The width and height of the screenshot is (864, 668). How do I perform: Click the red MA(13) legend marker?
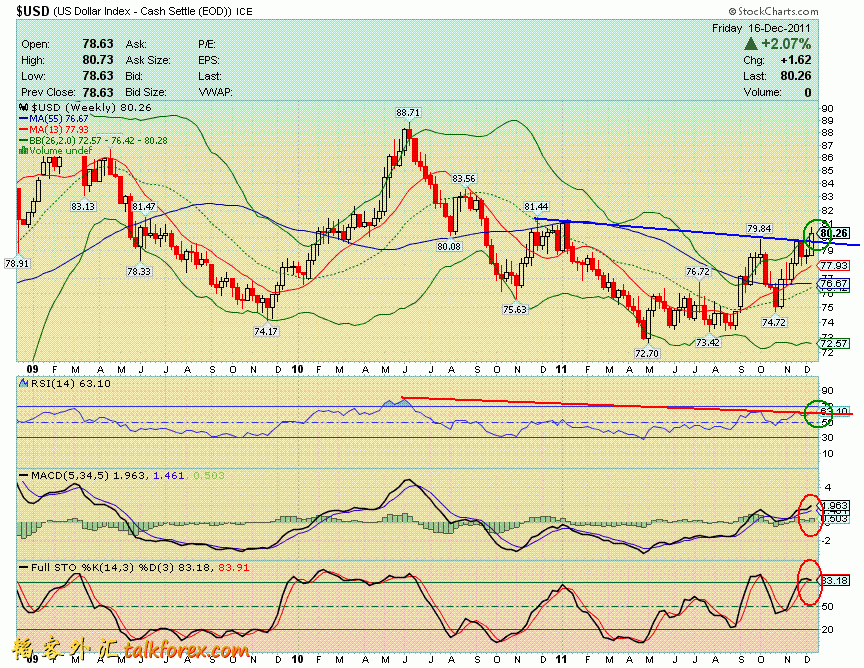pos(24,130)
